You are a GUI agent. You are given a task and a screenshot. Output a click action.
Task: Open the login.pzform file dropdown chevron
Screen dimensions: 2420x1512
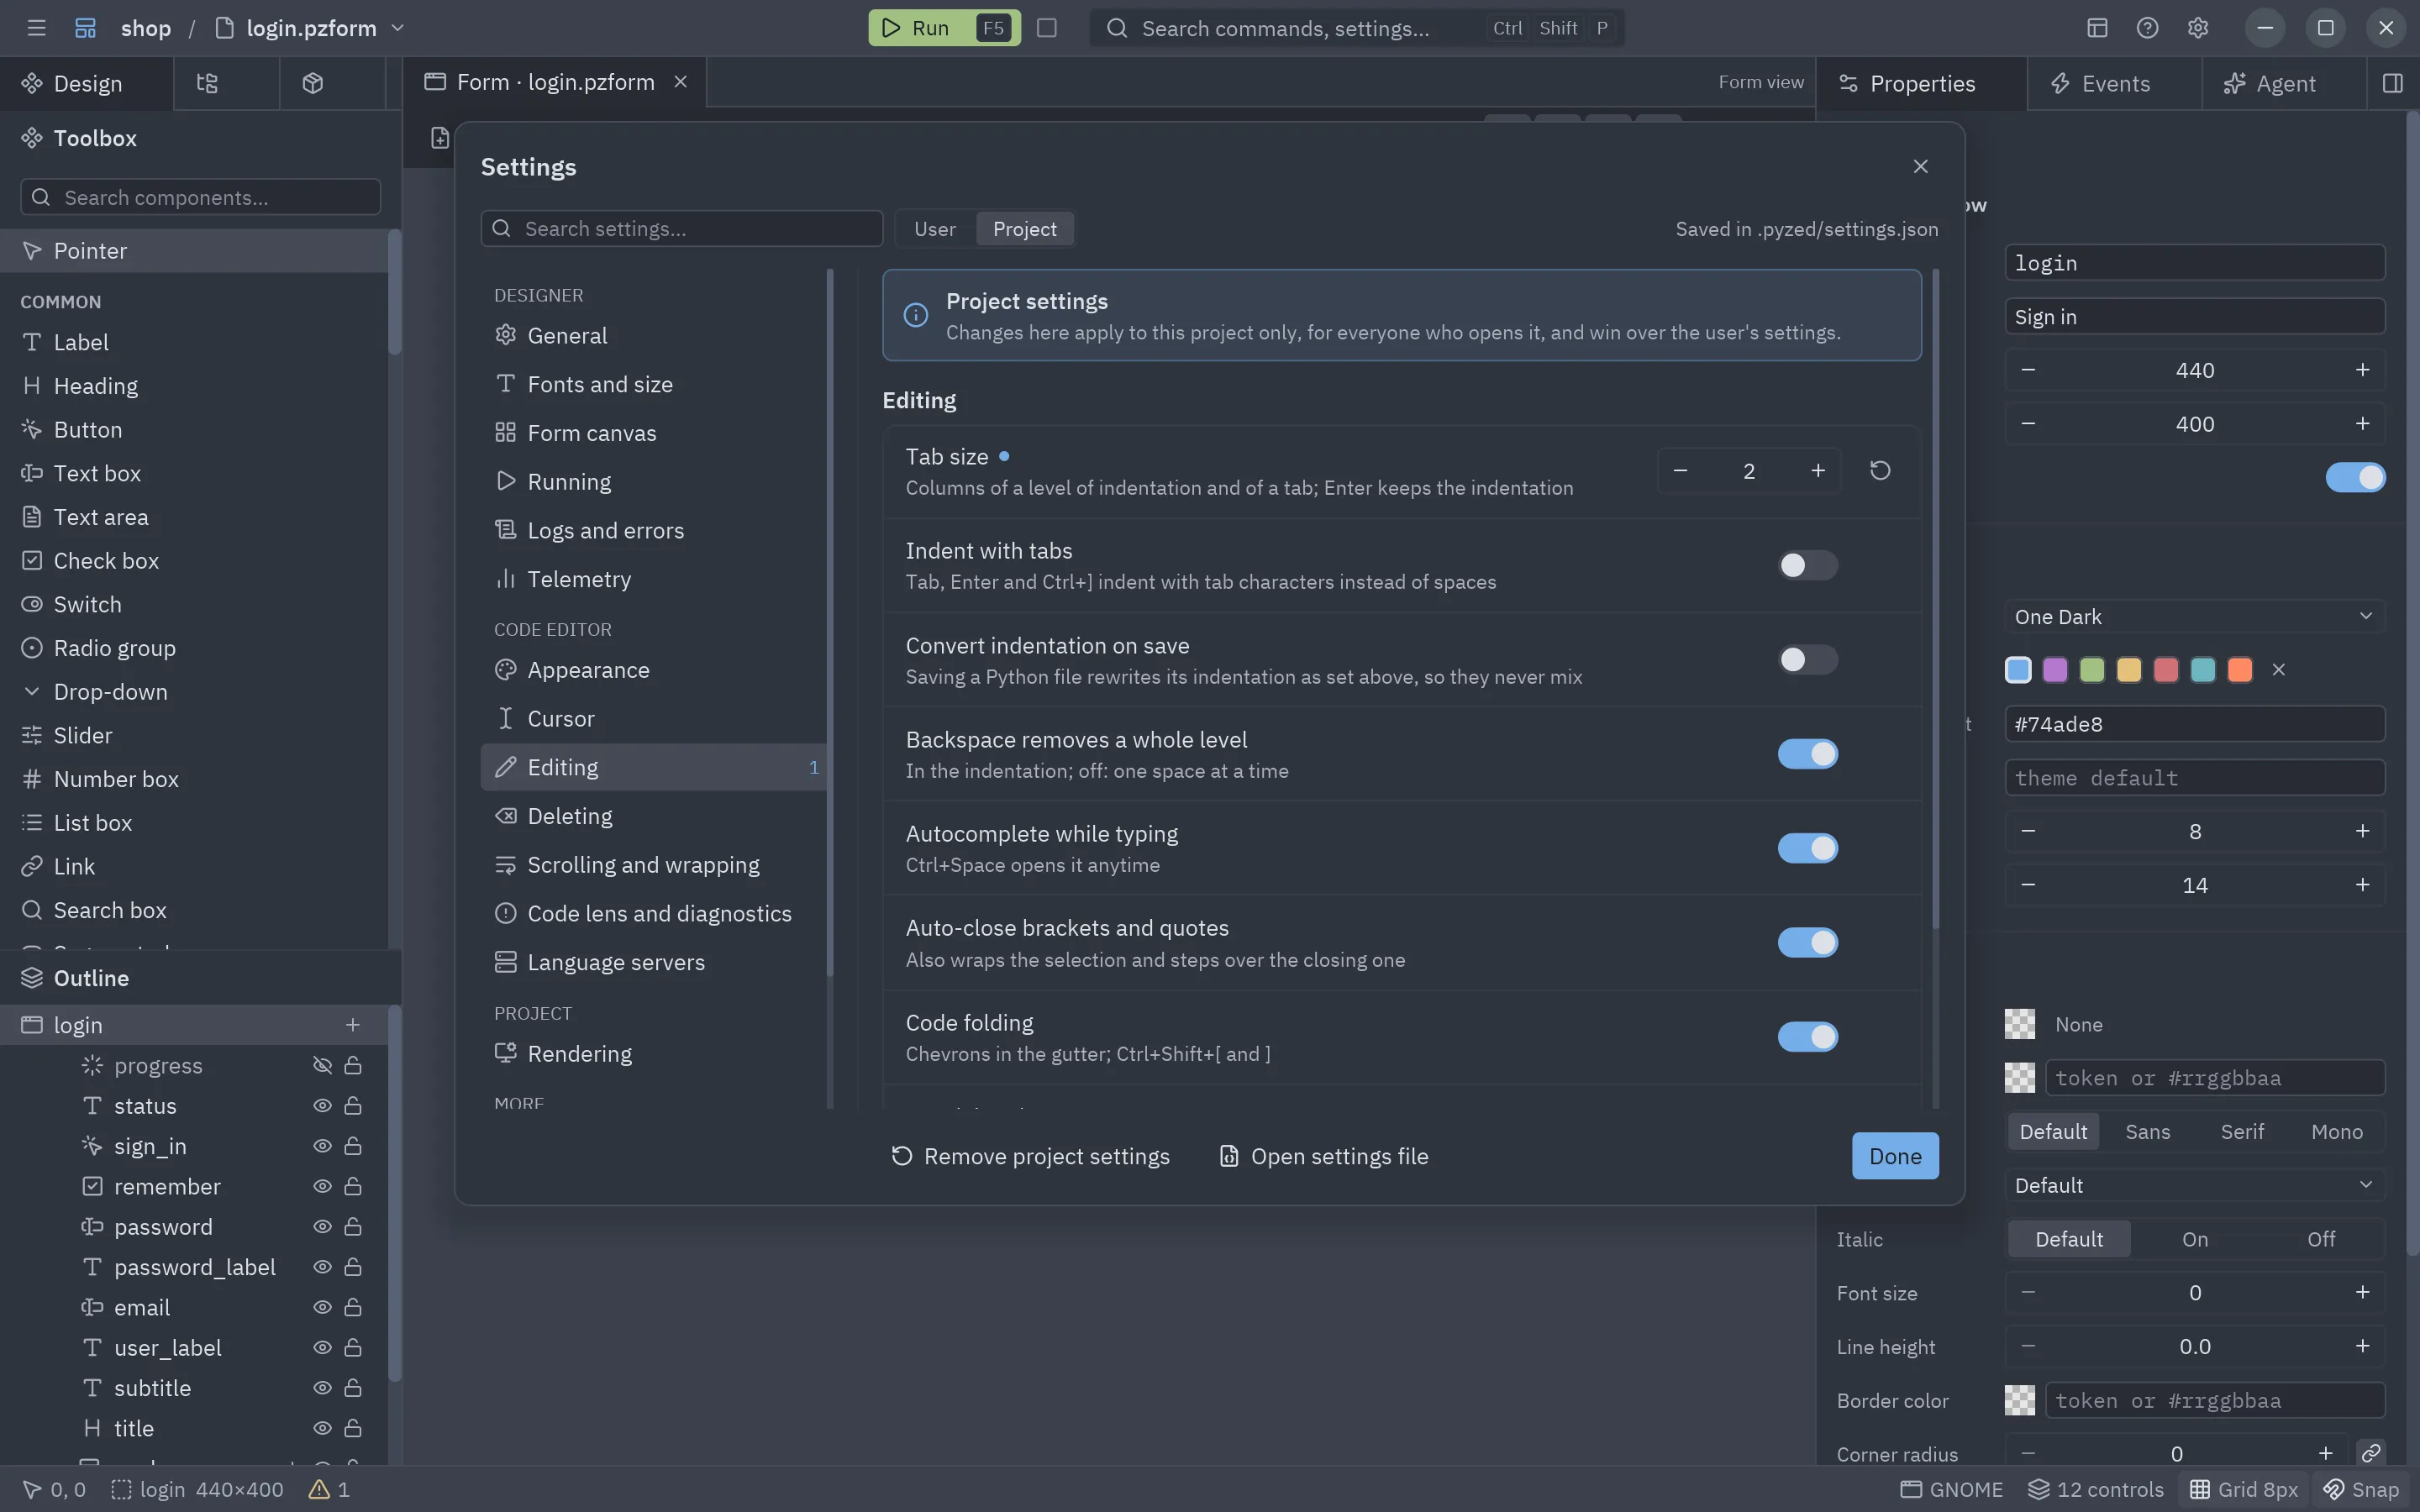click(x=397, y=28)
